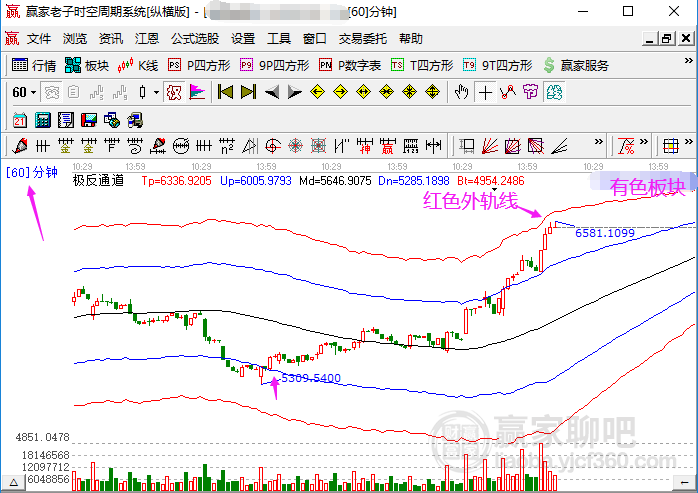Image resolution: width=698 pixels, height=493 pixels.
Task: Click the yellow diamond left-arrow icon
Action: 317,92
